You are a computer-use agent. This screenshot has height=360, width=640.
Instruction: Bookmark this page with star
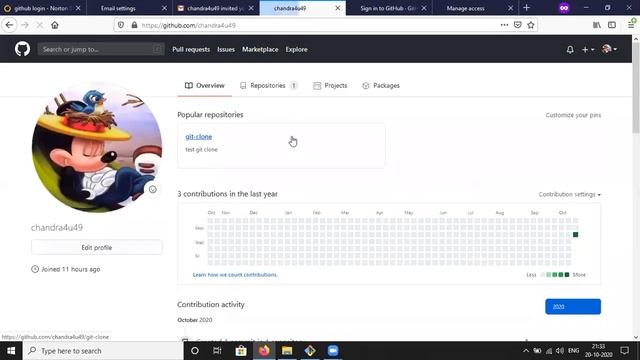coord(531,25)
